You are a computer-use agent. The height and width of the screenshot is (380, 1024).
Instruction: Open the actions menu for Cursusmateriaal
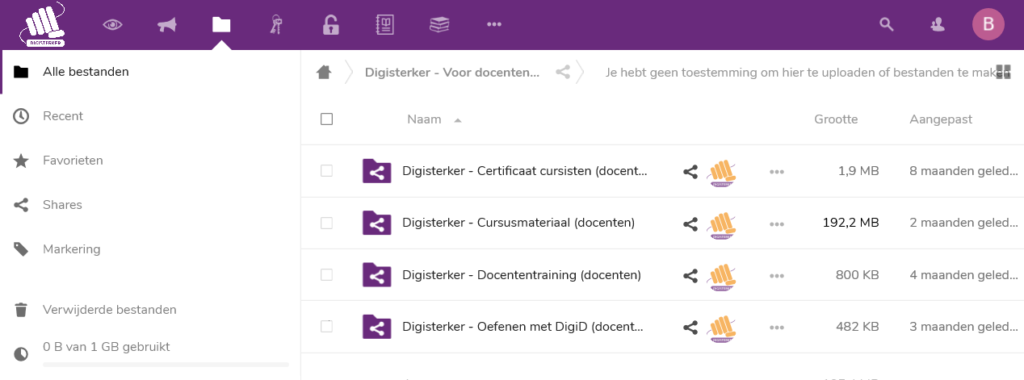click(x=776, y=224)
